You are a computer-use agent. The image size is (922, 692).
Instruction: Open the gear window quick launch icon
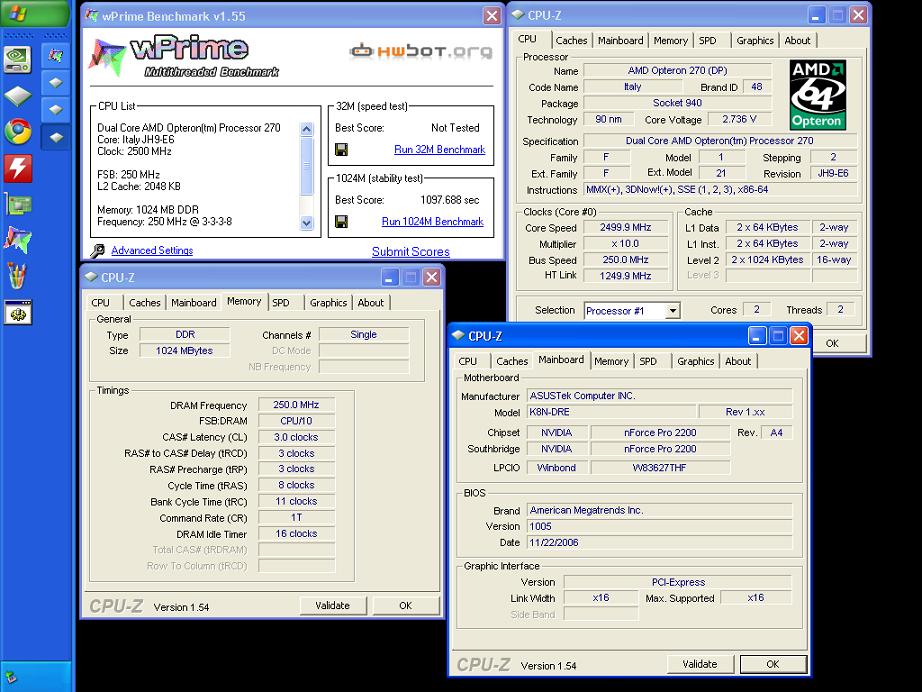(x=18, y=312)
